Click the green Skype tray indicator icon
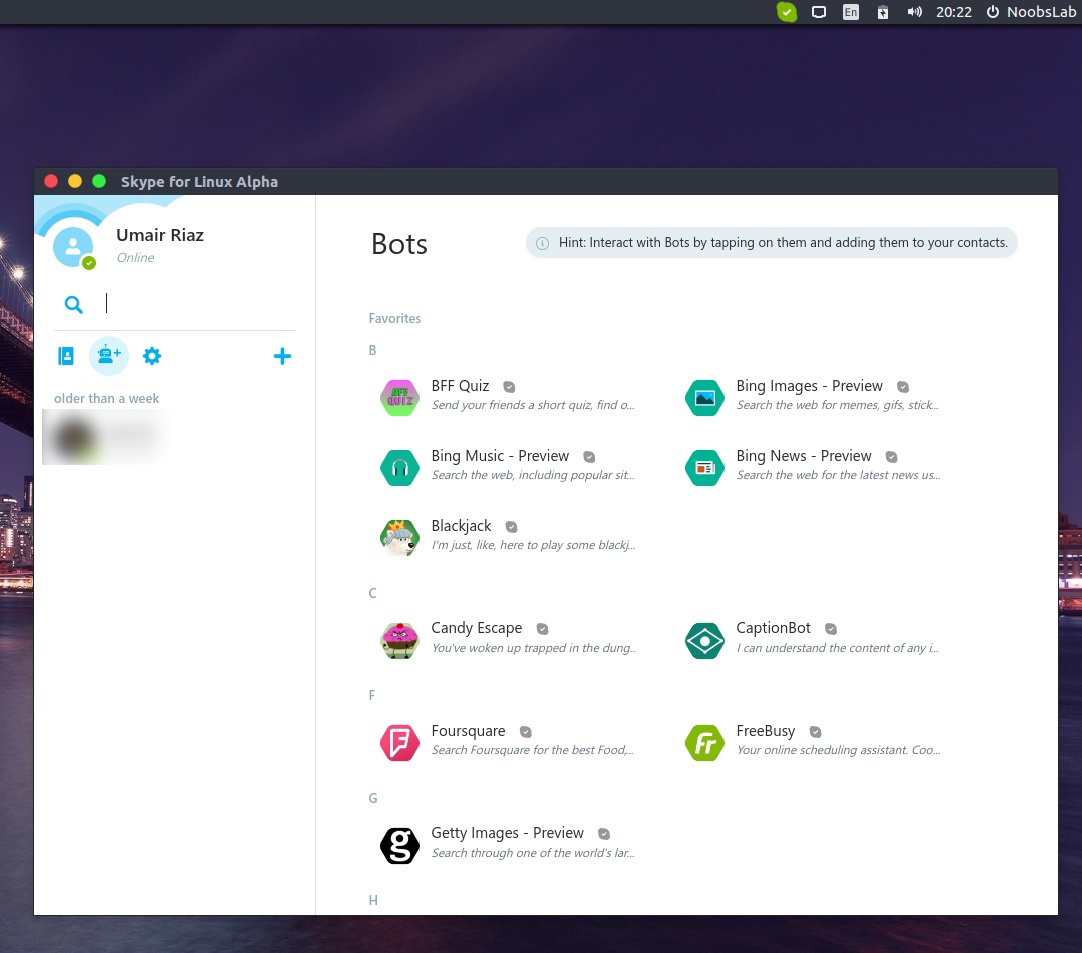This screenshot has height=953, width=1082. [x=787, y=12]
